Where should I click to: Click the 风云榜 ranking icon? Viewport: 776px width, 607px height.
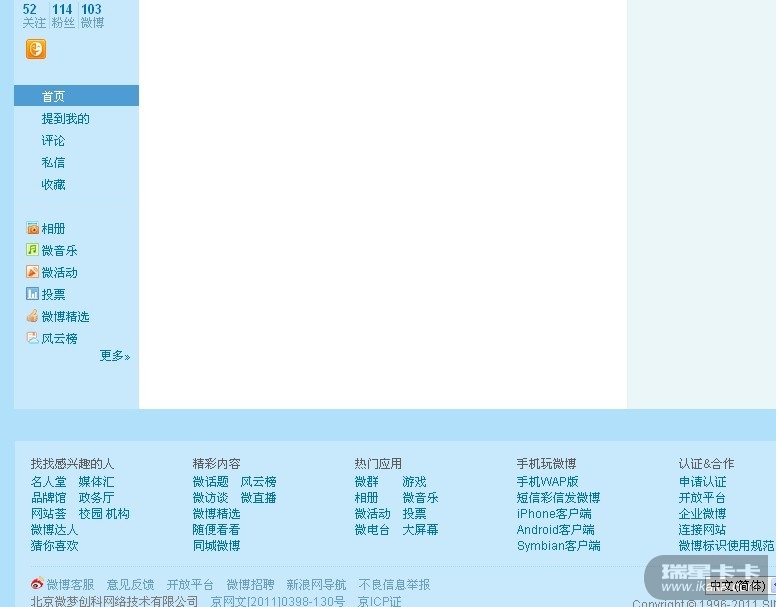[33, 338]
